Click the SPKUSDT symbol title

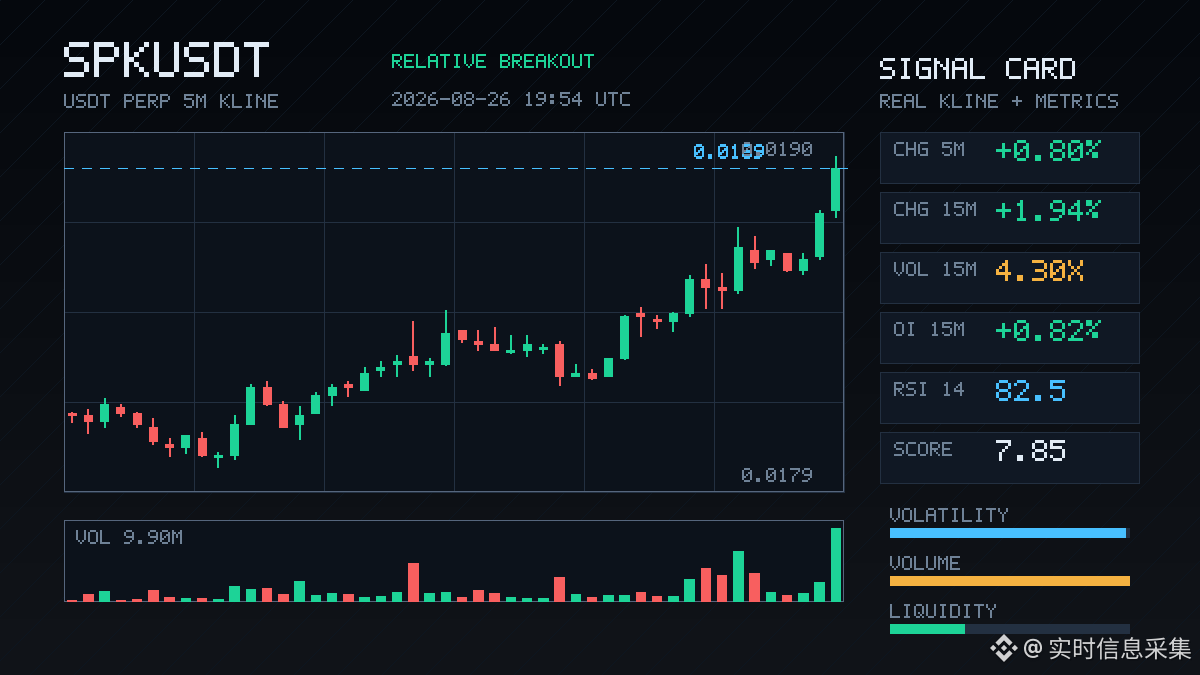point(166,61)
